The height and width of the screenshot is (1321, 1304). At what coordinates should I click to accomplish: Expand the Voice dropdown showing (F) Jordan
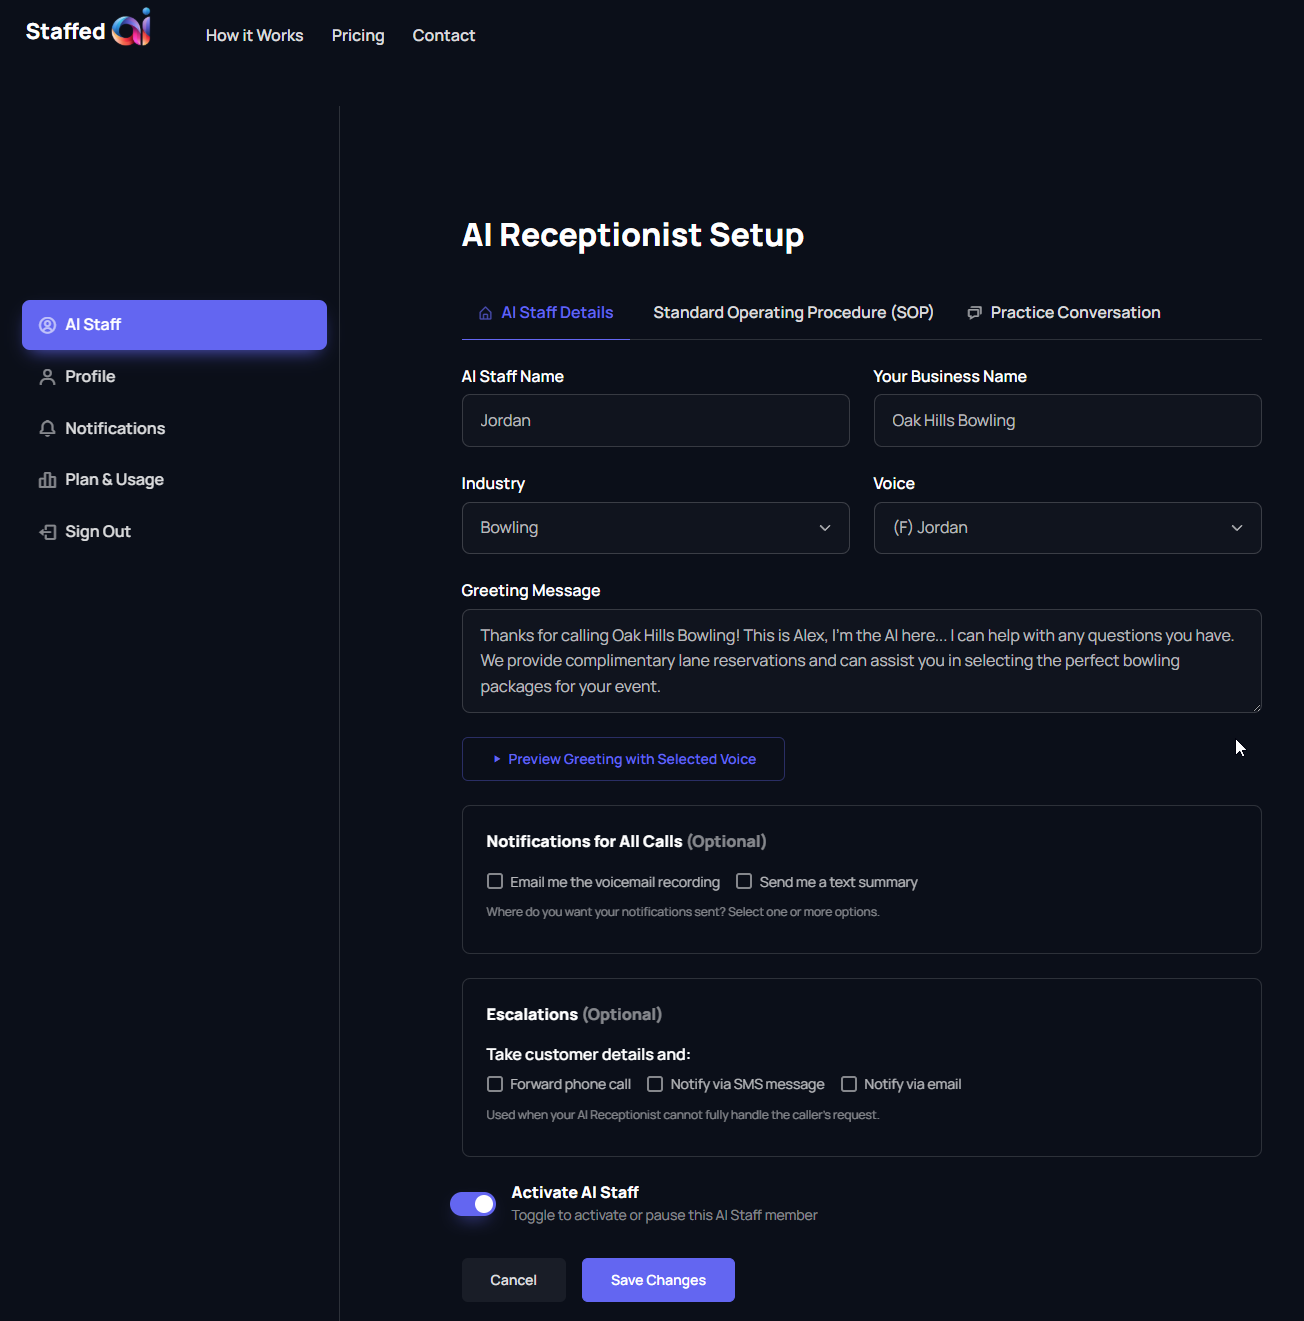1067,528
